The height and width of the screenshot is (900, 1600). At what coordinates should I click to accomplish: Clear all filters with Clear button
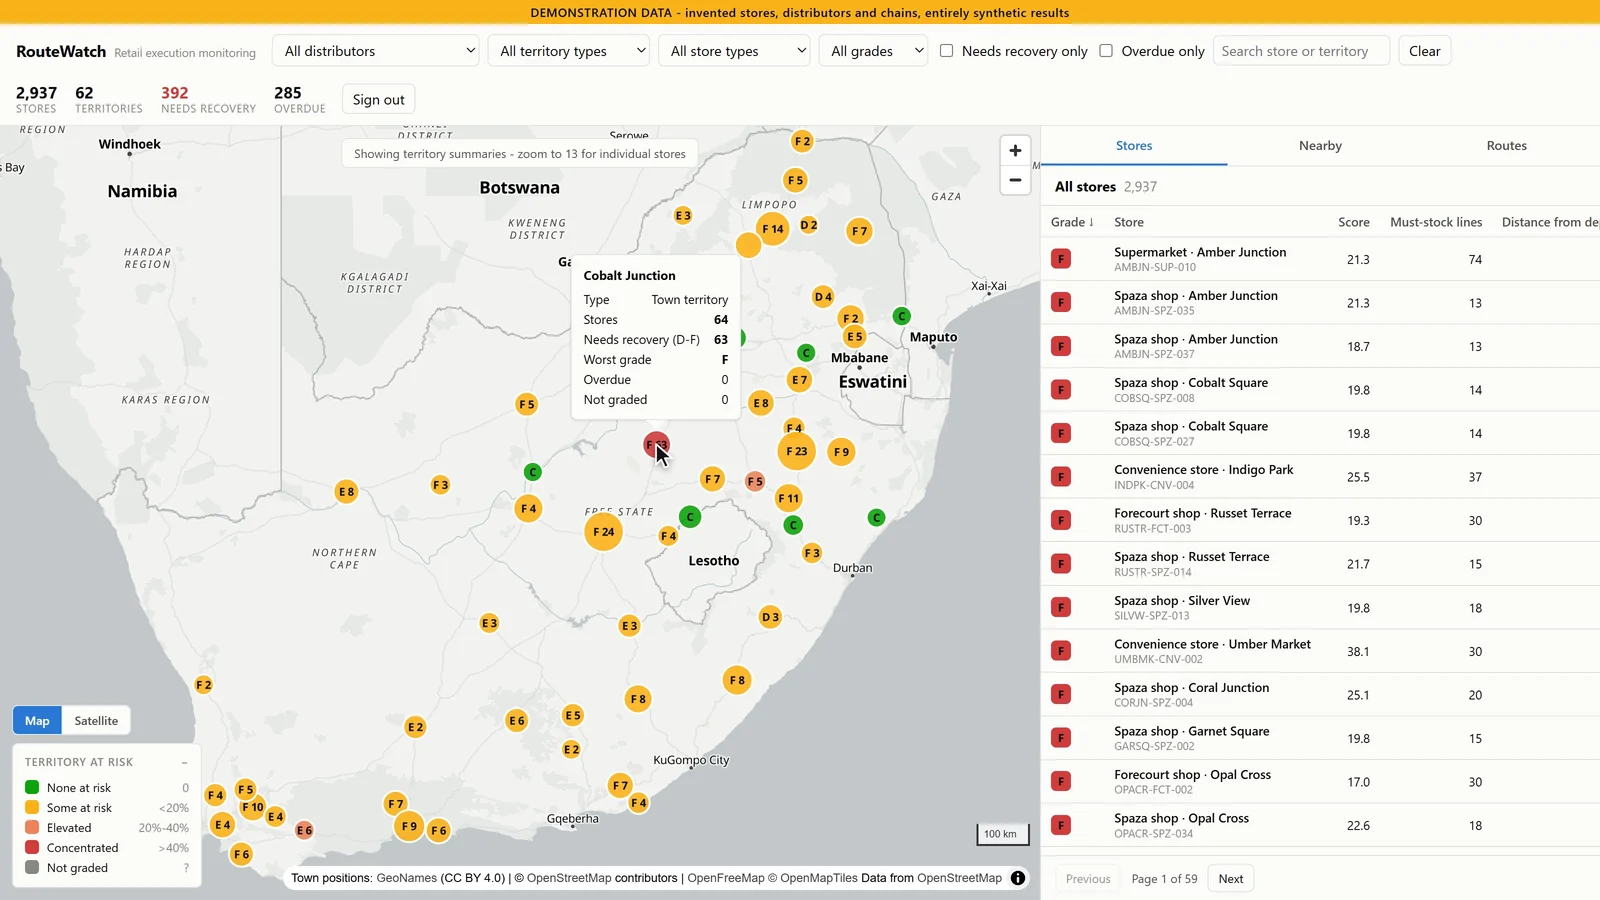[1424, 51]
